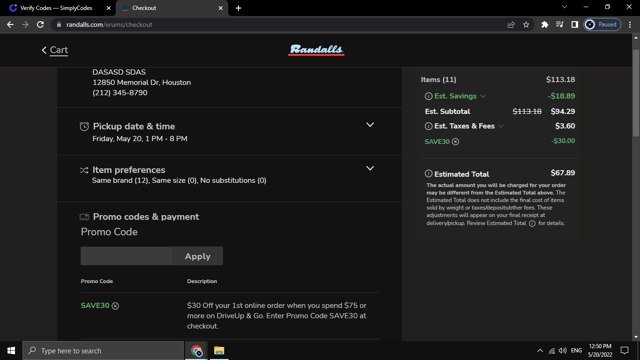Screen dimensions: 640x360
Task: Change ENG input language
Action: click(576, 351)
